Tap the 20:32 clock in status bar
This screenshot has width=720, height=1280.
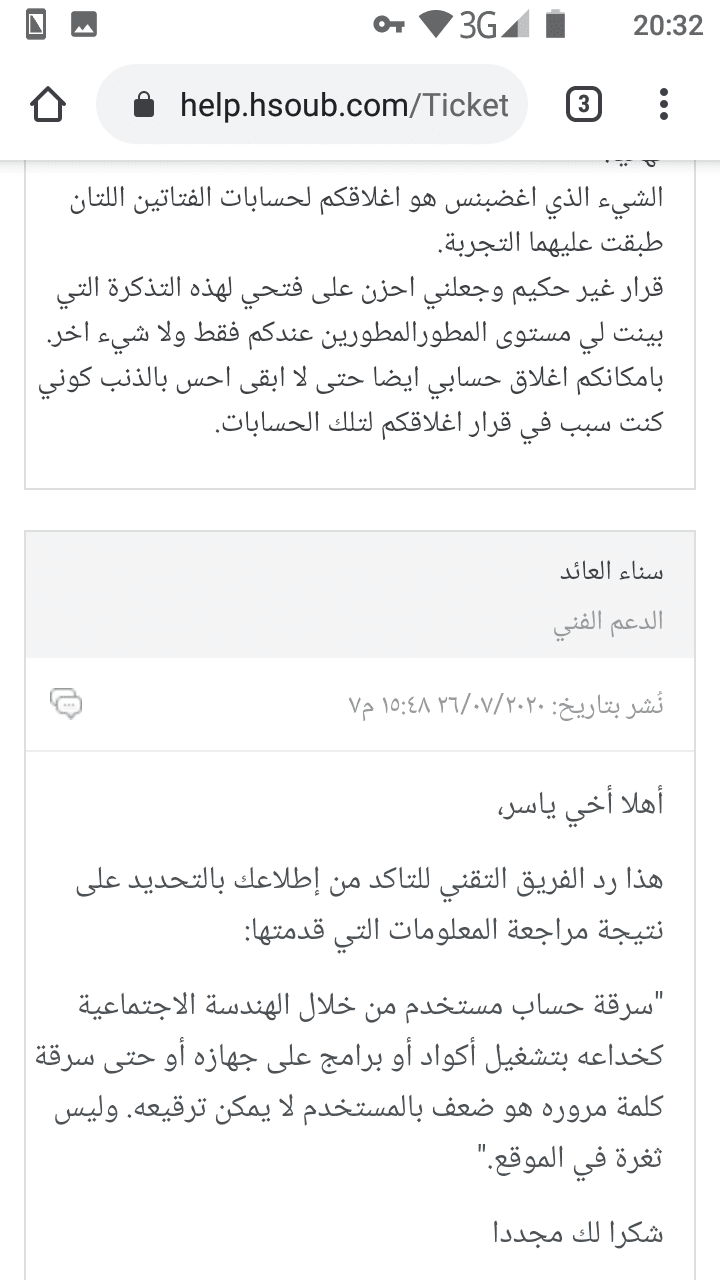pyautogui.click(x=667, y=26)
